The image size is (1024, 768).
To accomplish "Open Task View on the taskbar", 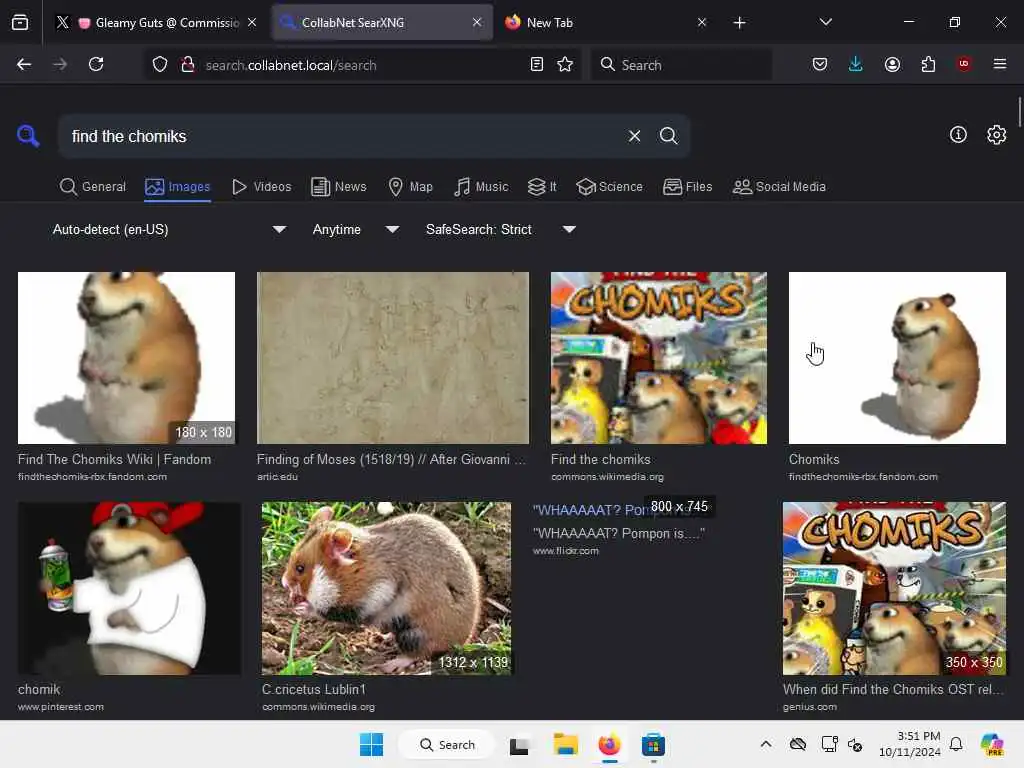I will (x=519, y=744).
